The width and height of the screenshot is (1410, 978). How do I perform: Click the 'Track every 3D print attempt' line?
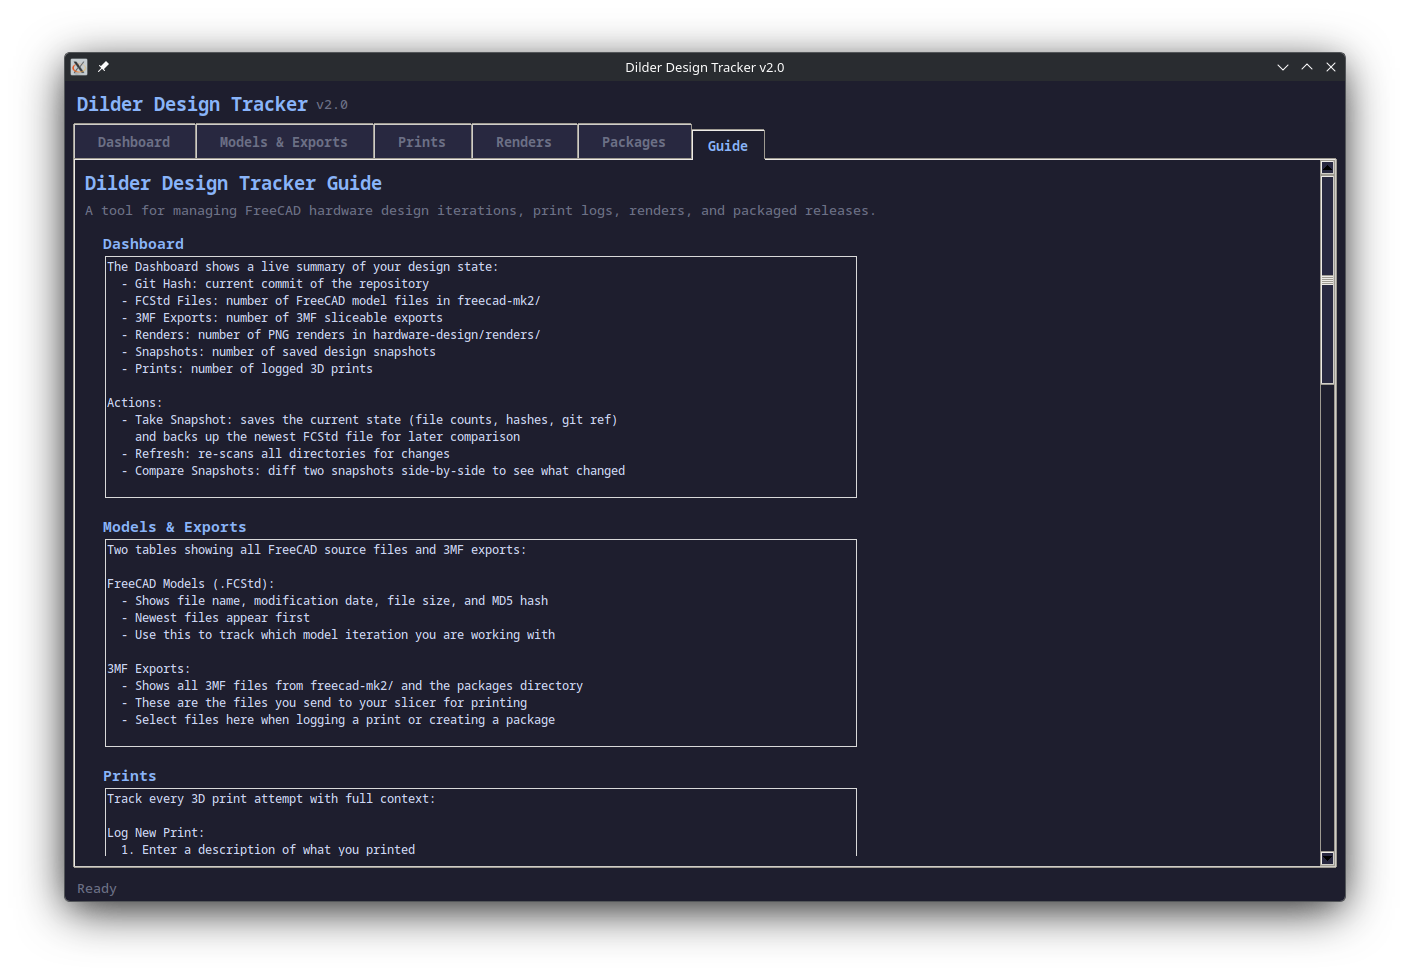click(271, 799)
